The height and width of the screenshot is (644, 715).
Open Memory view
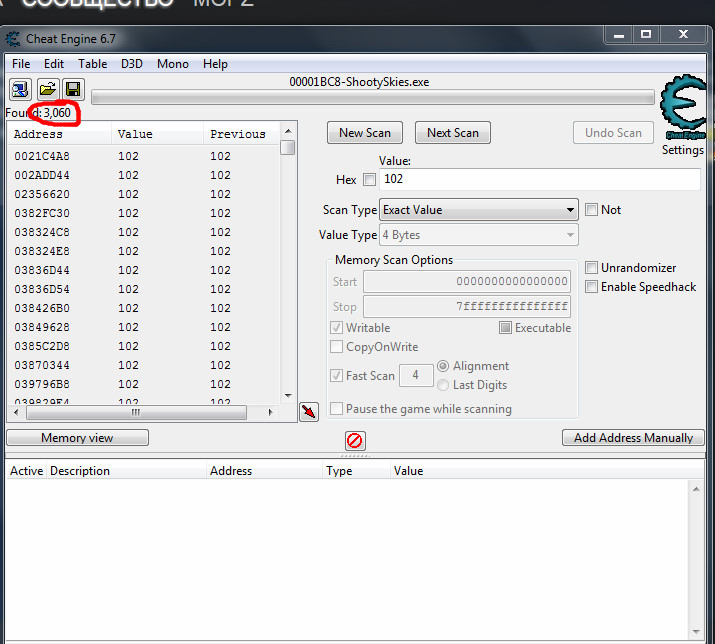coord(78,438)
